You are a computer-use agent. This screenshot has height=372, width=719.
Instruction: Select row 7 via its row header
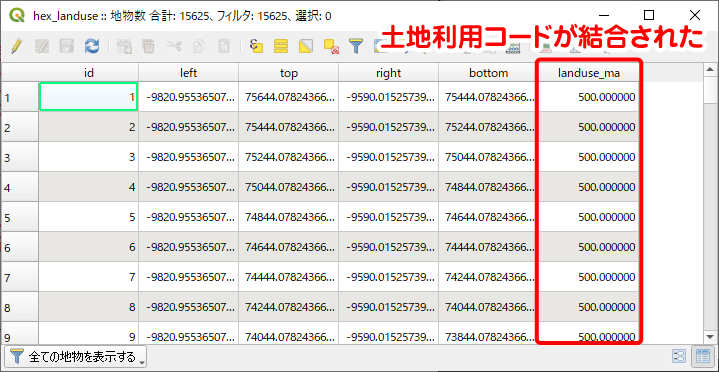(20, 277)
